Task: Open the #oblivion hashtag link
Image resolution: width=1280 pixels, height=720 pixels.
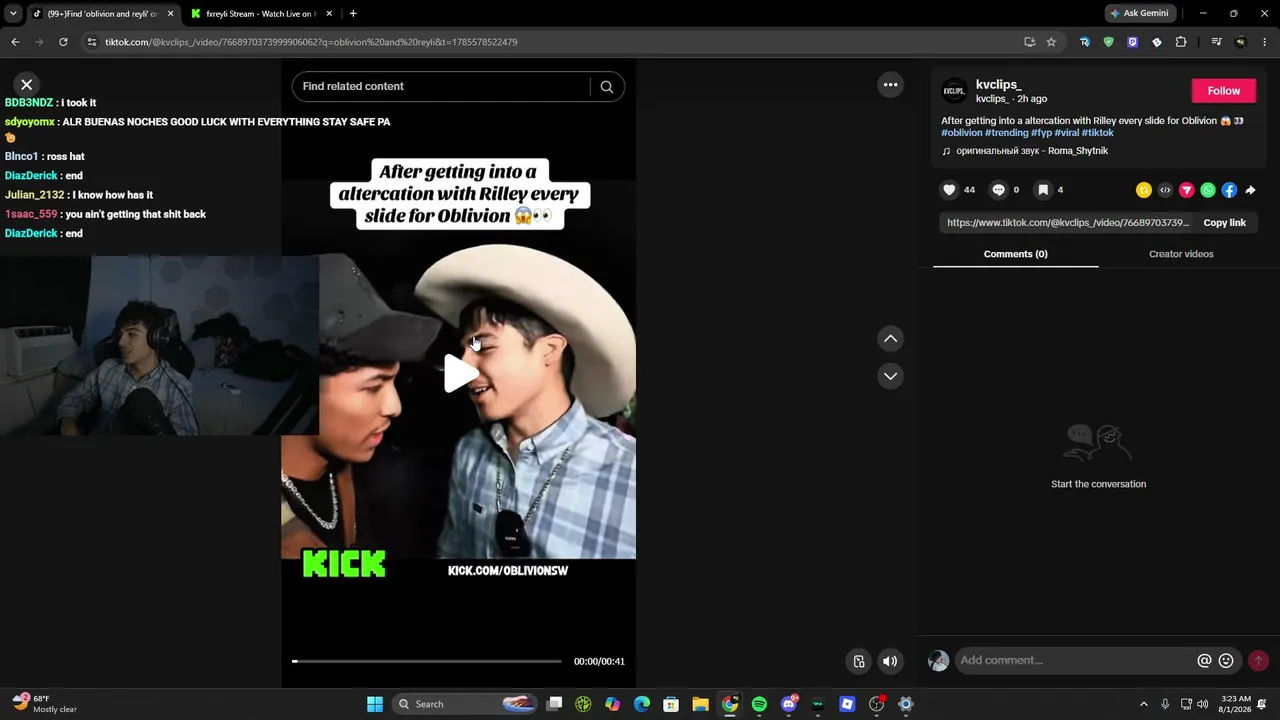Action: (962, 133)
